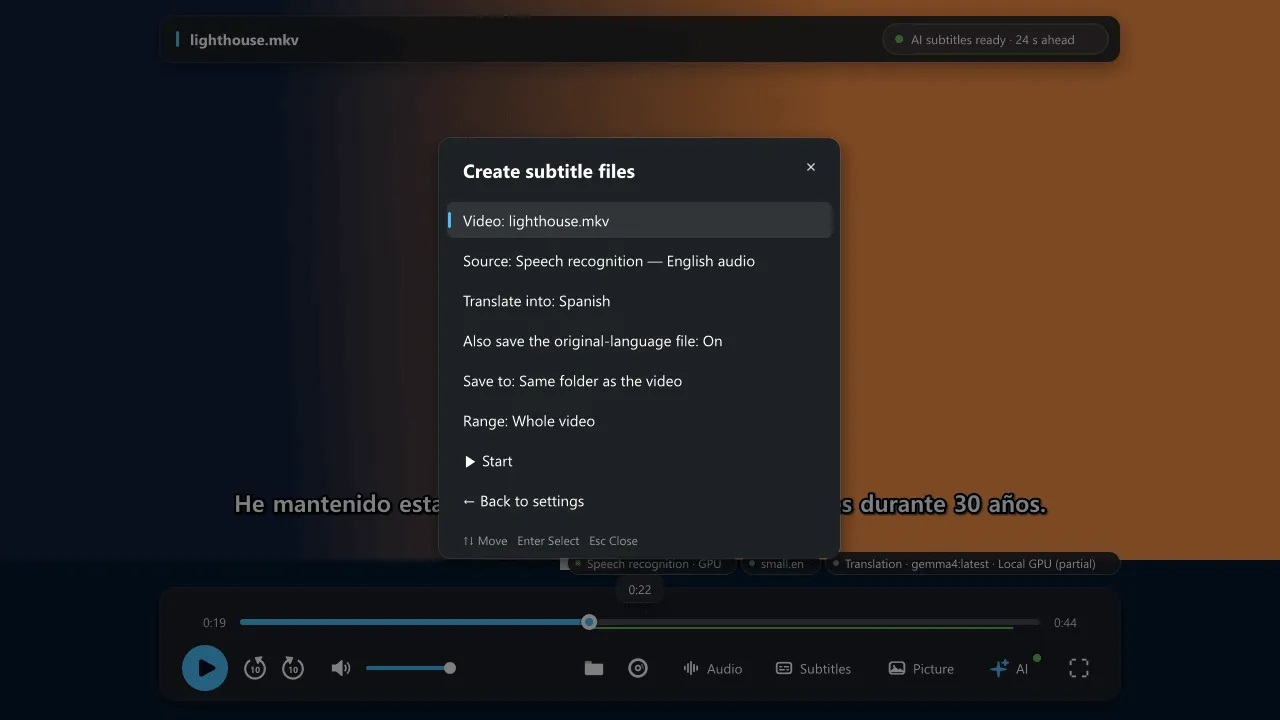
Task: Open the Subtitles menu
Action: tap(814, 668)
